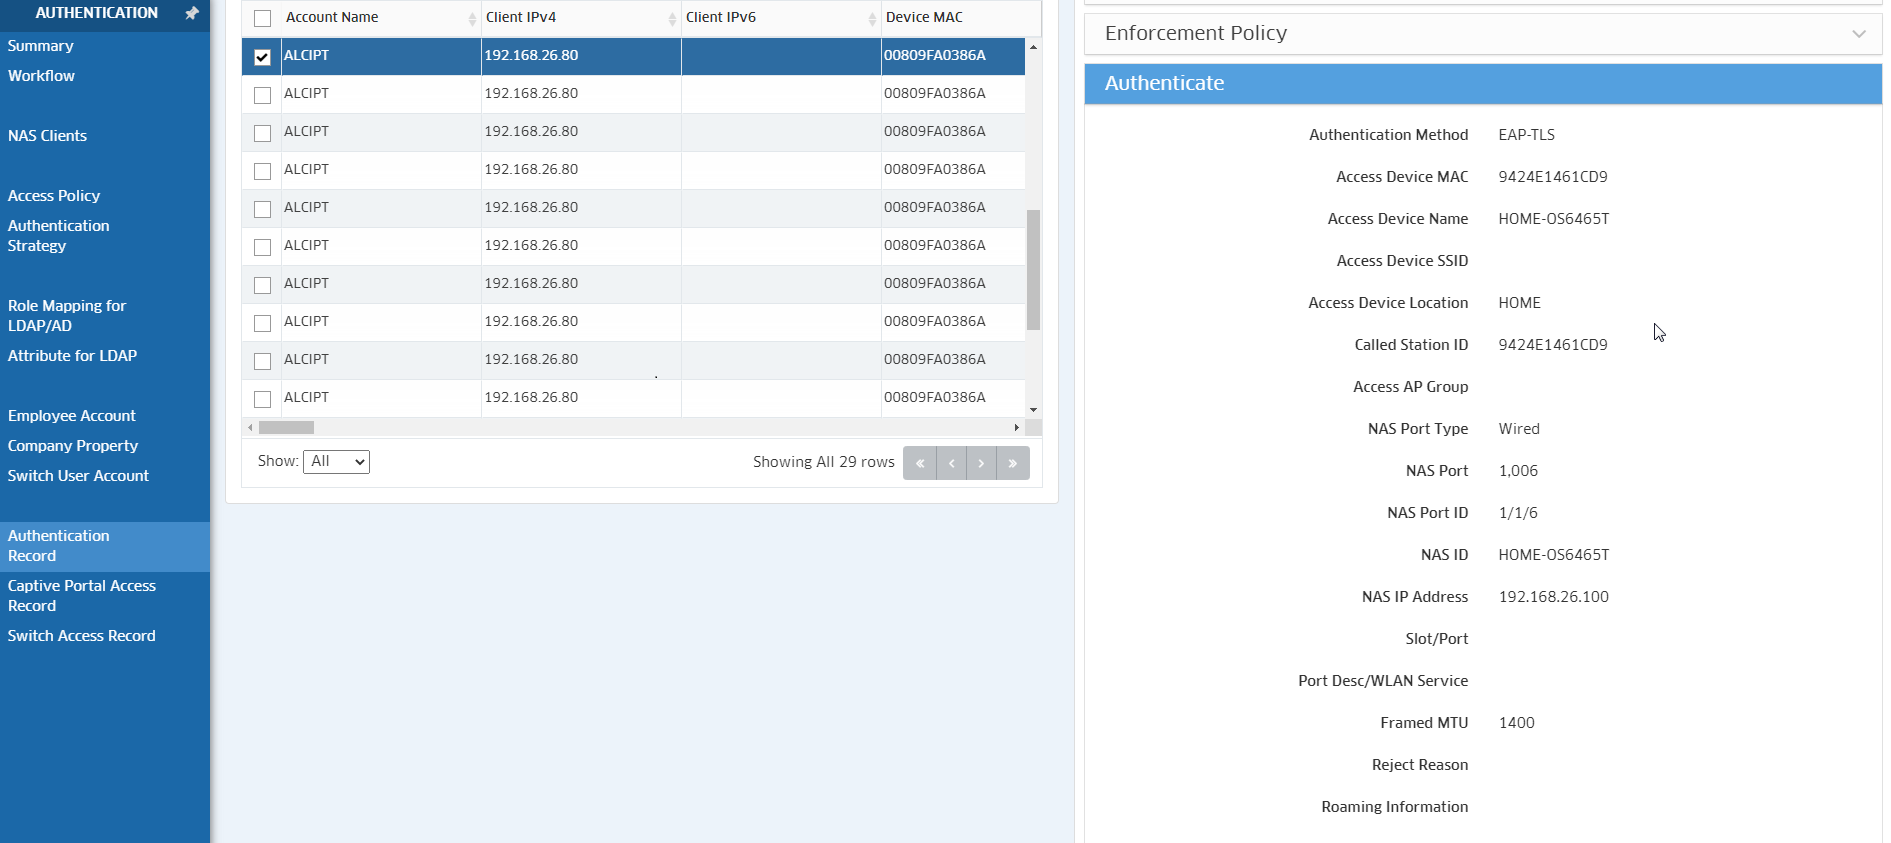Open the Switch Access Record link
1891x843 pixels.
click(x=81, y=636)
